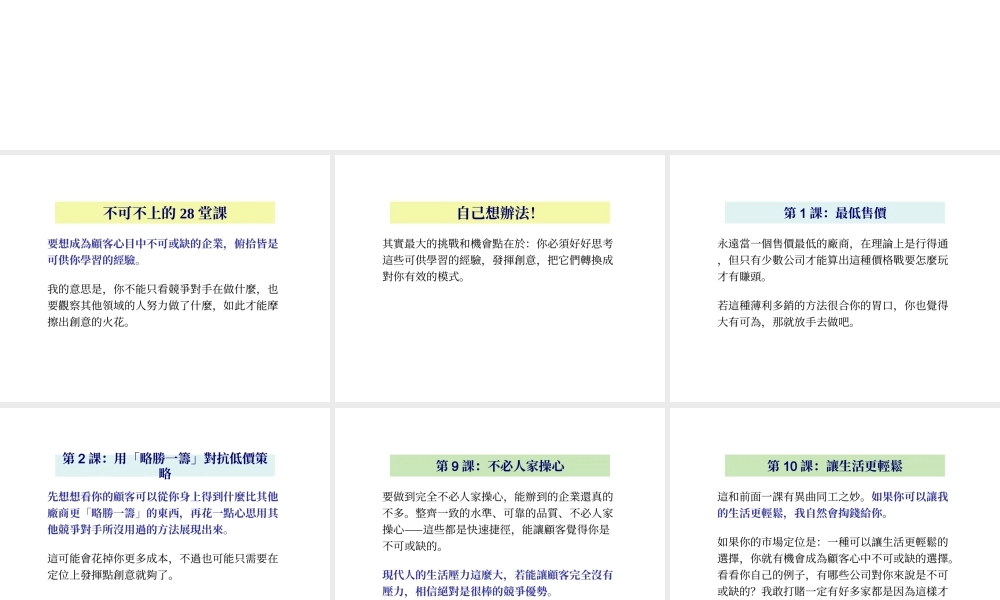Select the 第 9 課: 不必人家操心 slide
This screenshot has height=600, width=1000.
(x=498, y=510)
